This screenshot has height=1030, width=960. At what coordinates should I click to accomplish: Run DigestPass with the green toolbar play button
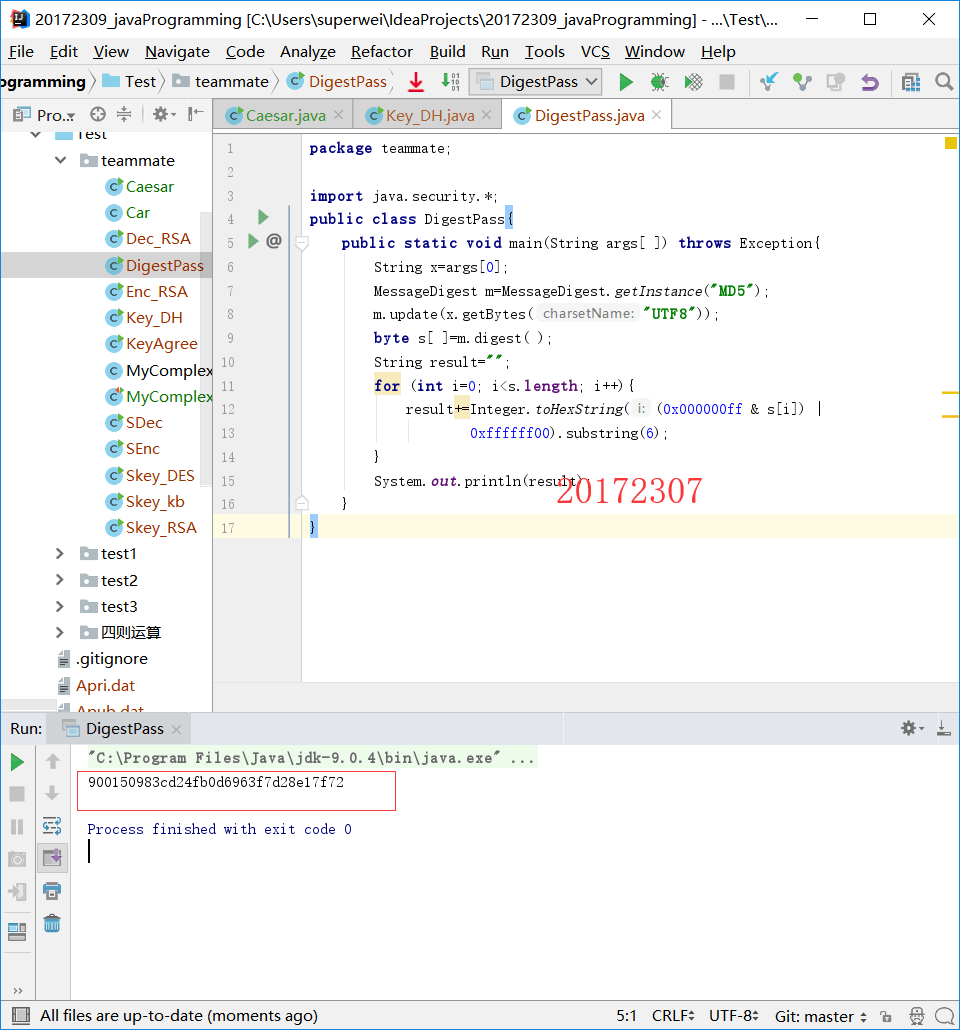626,82
